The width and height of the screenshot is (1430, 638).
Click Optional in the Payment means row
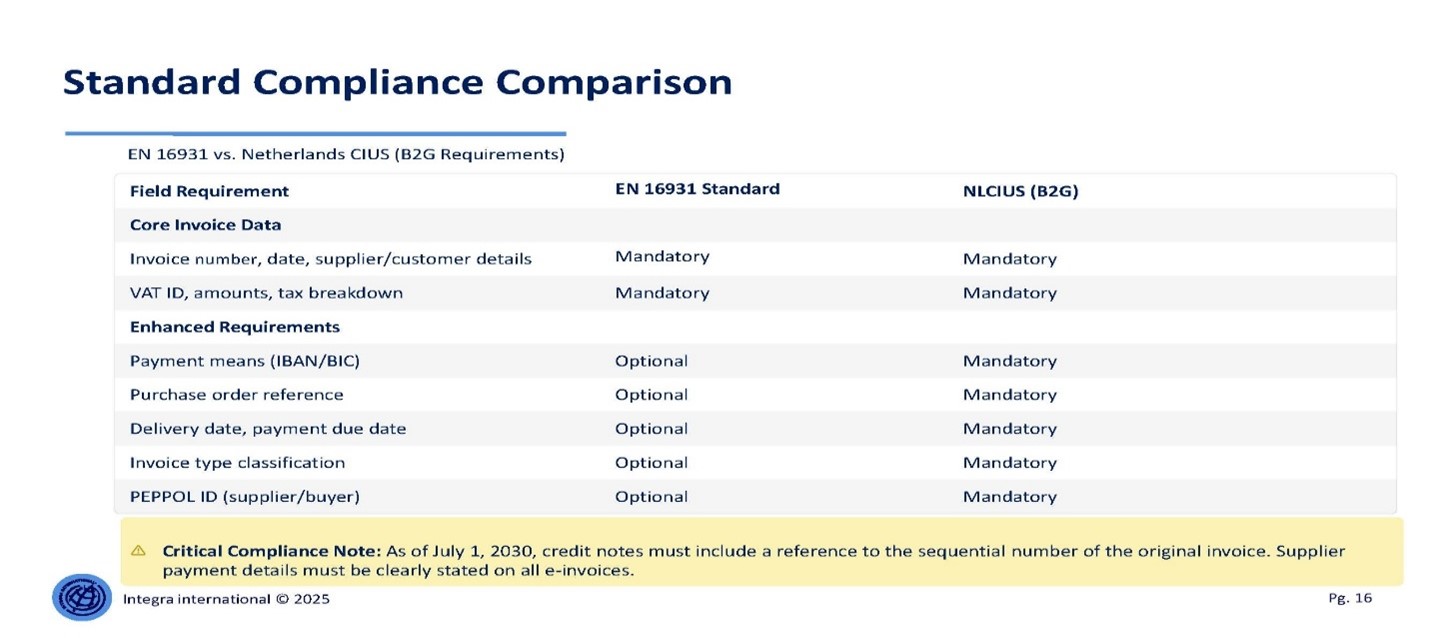(x=651, y=361)
